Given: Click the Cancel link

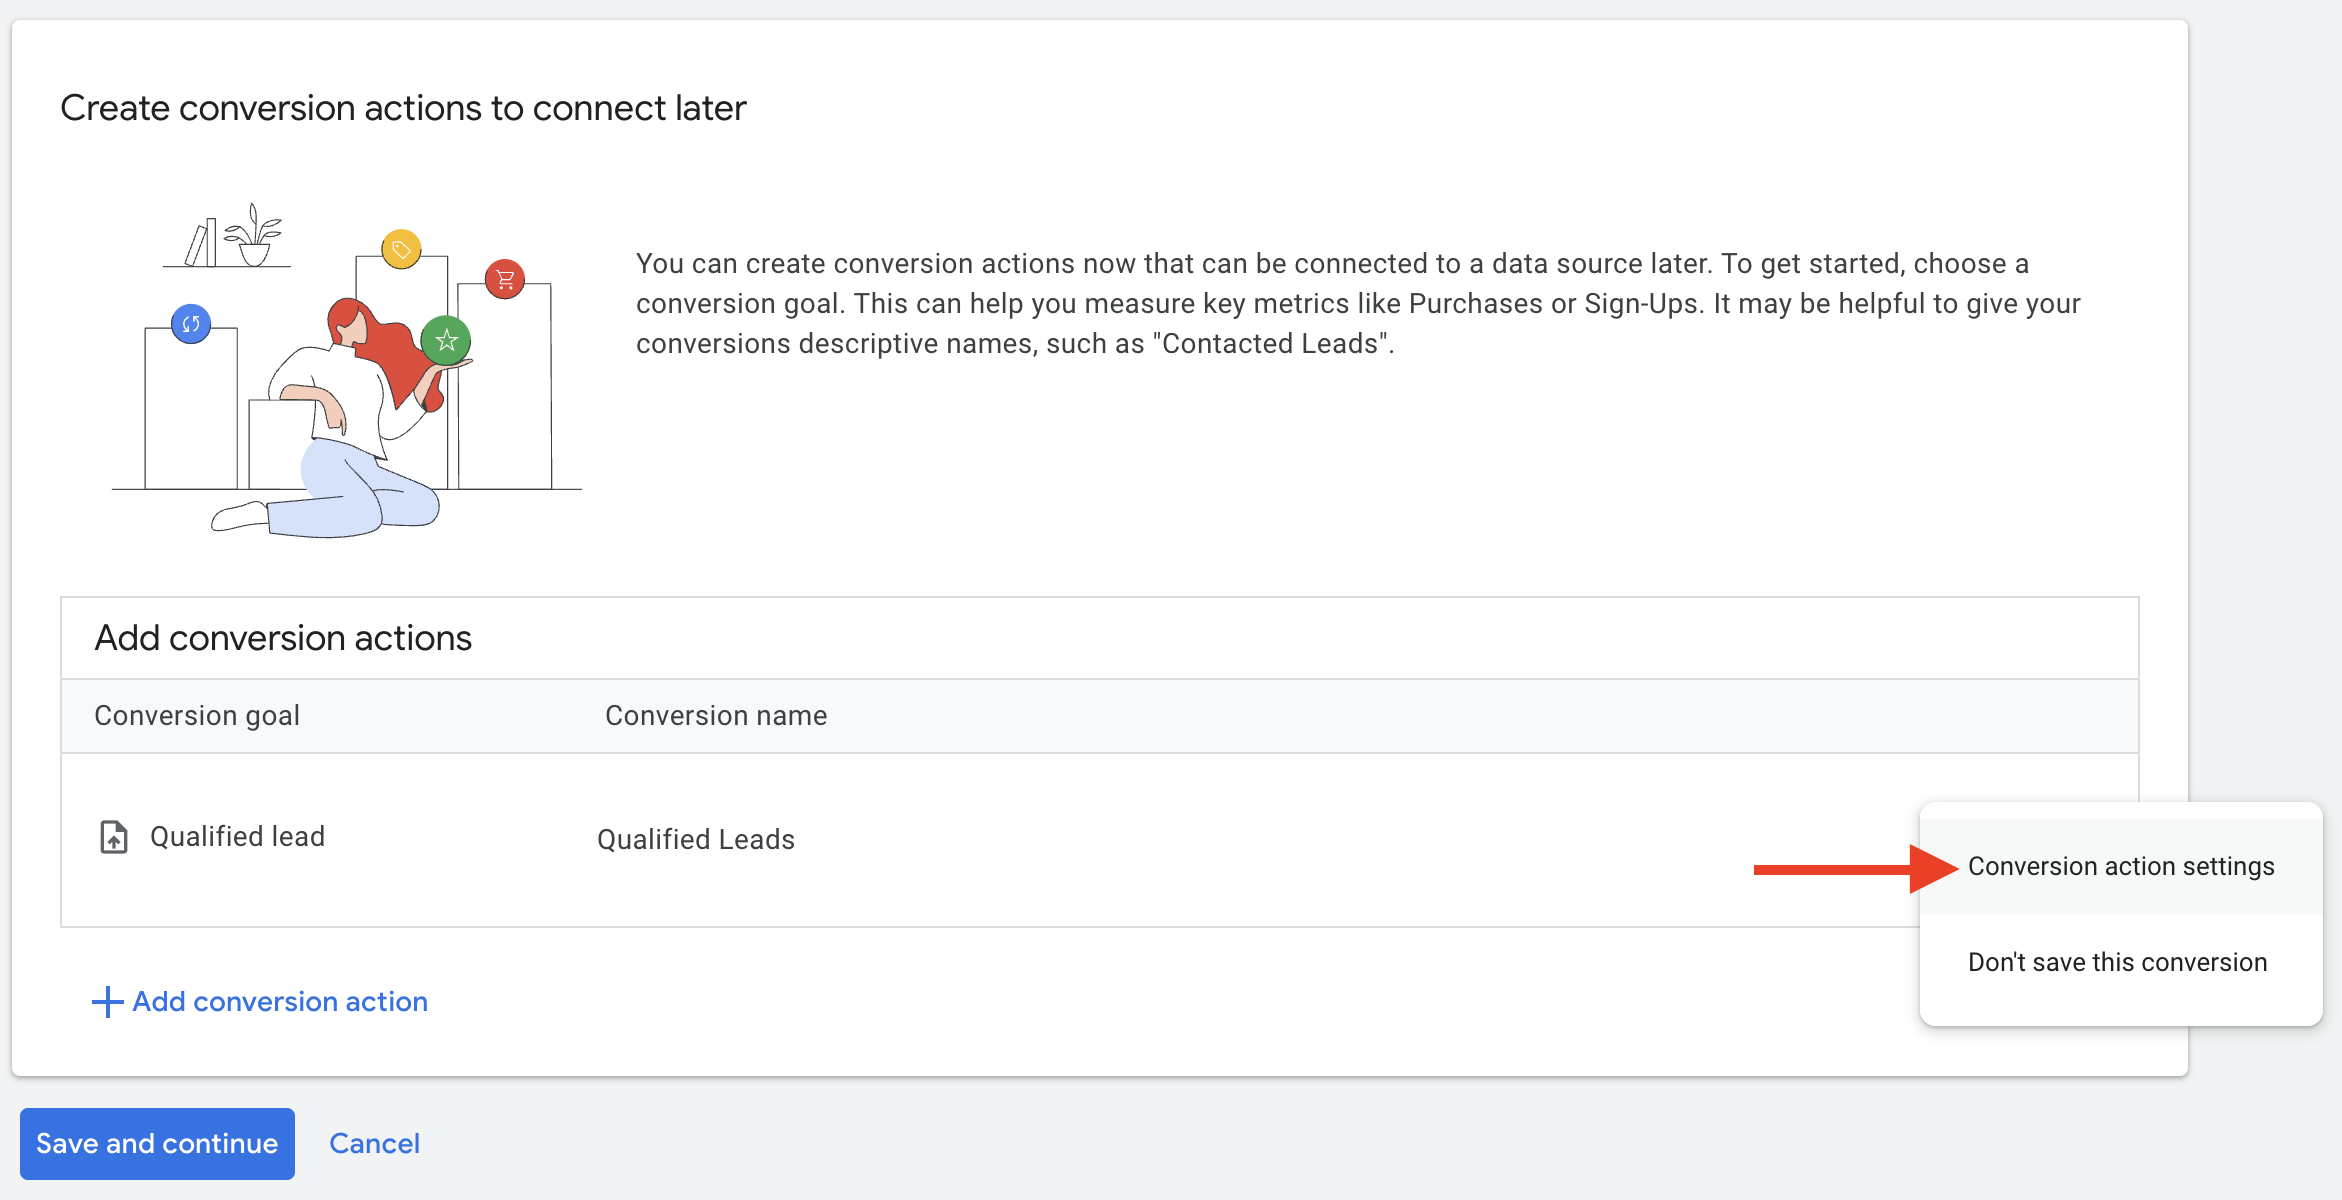Looking at the screenshot, I should click(x=374, y=1143).
